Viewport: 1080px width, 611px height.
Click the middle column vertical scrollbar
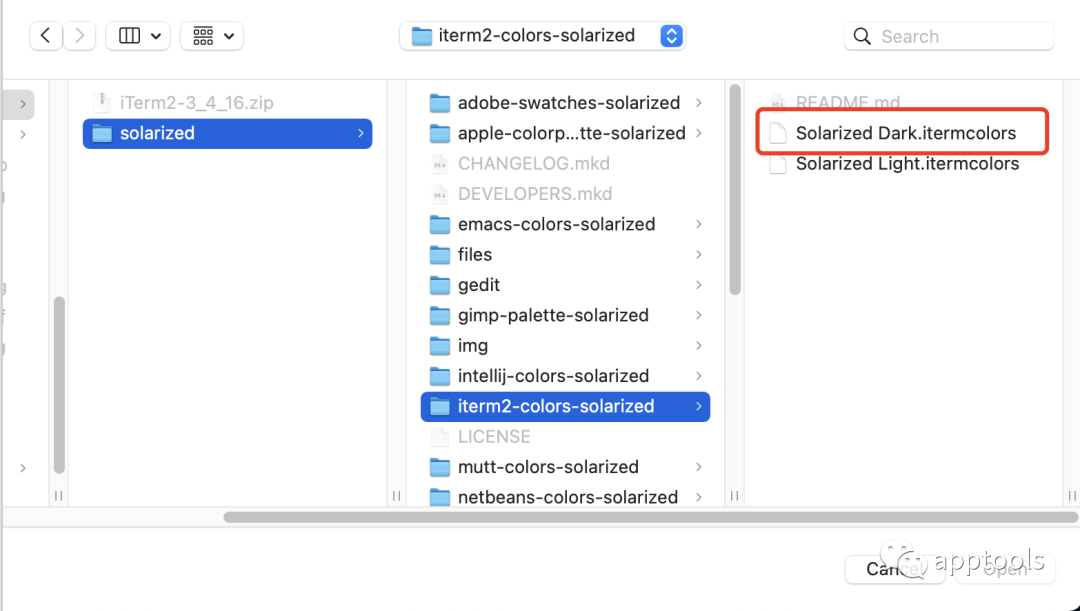point(735,190)
